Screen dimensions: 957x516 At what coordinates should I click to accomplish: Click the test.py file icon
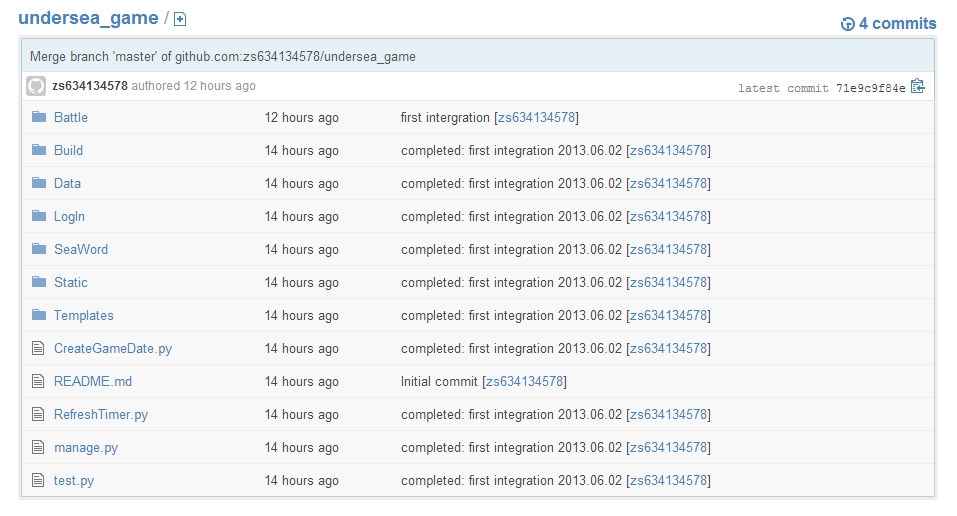click(x=38, y=480)
